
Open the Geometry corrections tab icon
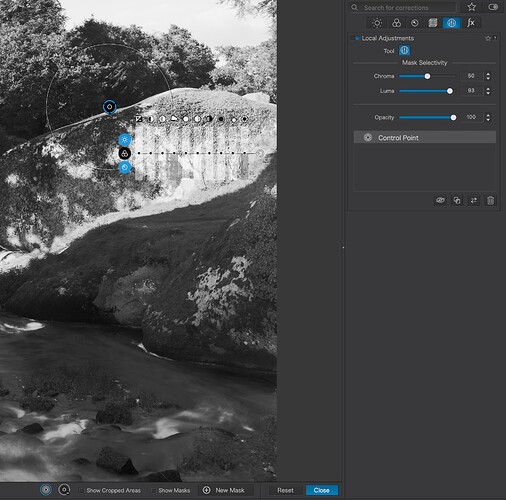[433, 23]
